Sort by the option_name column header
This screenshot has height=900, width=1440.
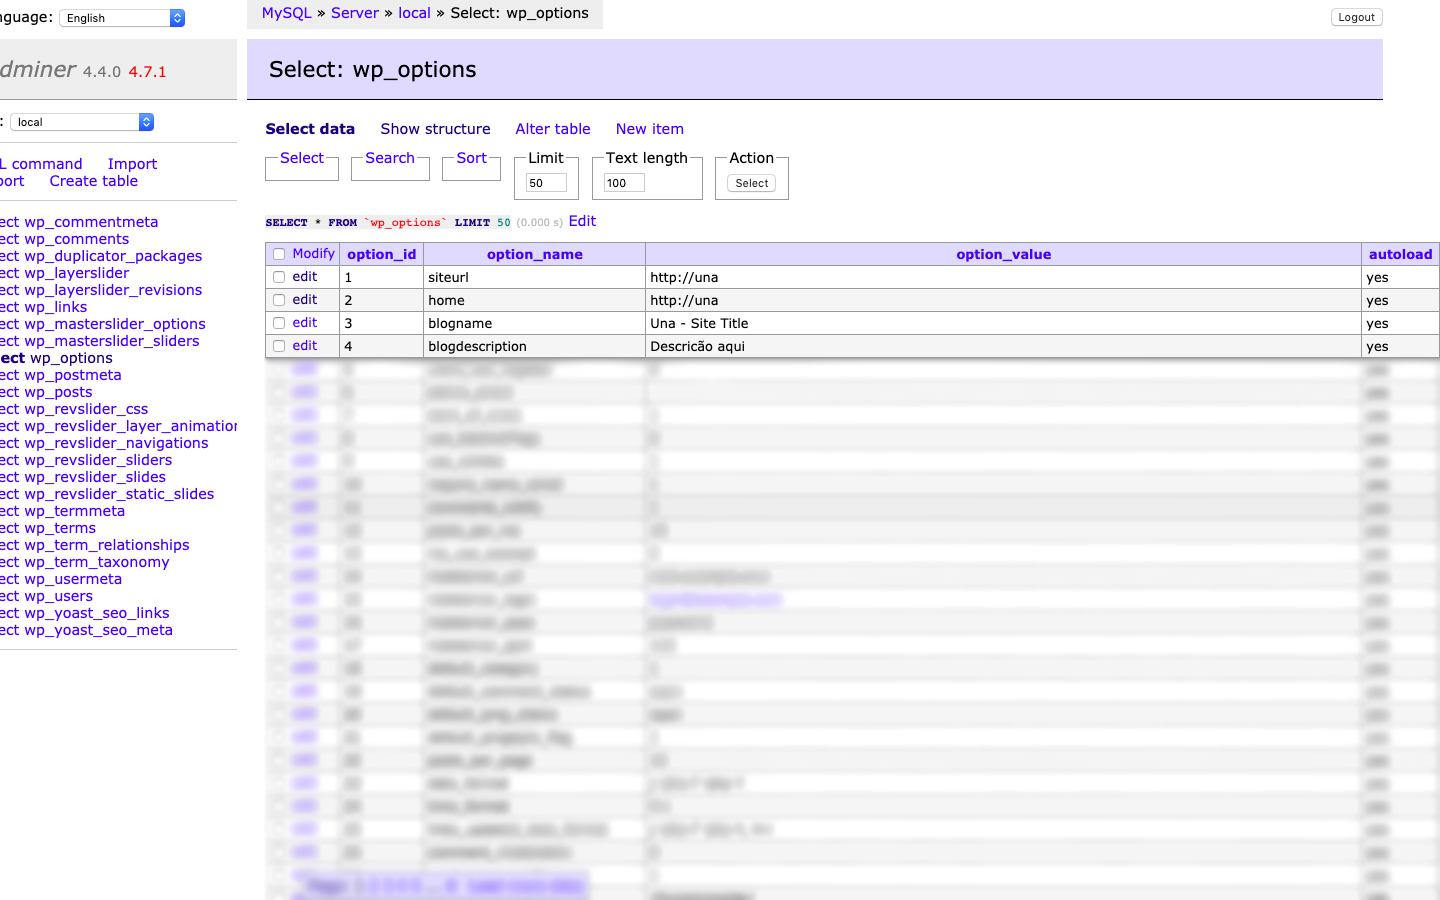pos(535,254)
